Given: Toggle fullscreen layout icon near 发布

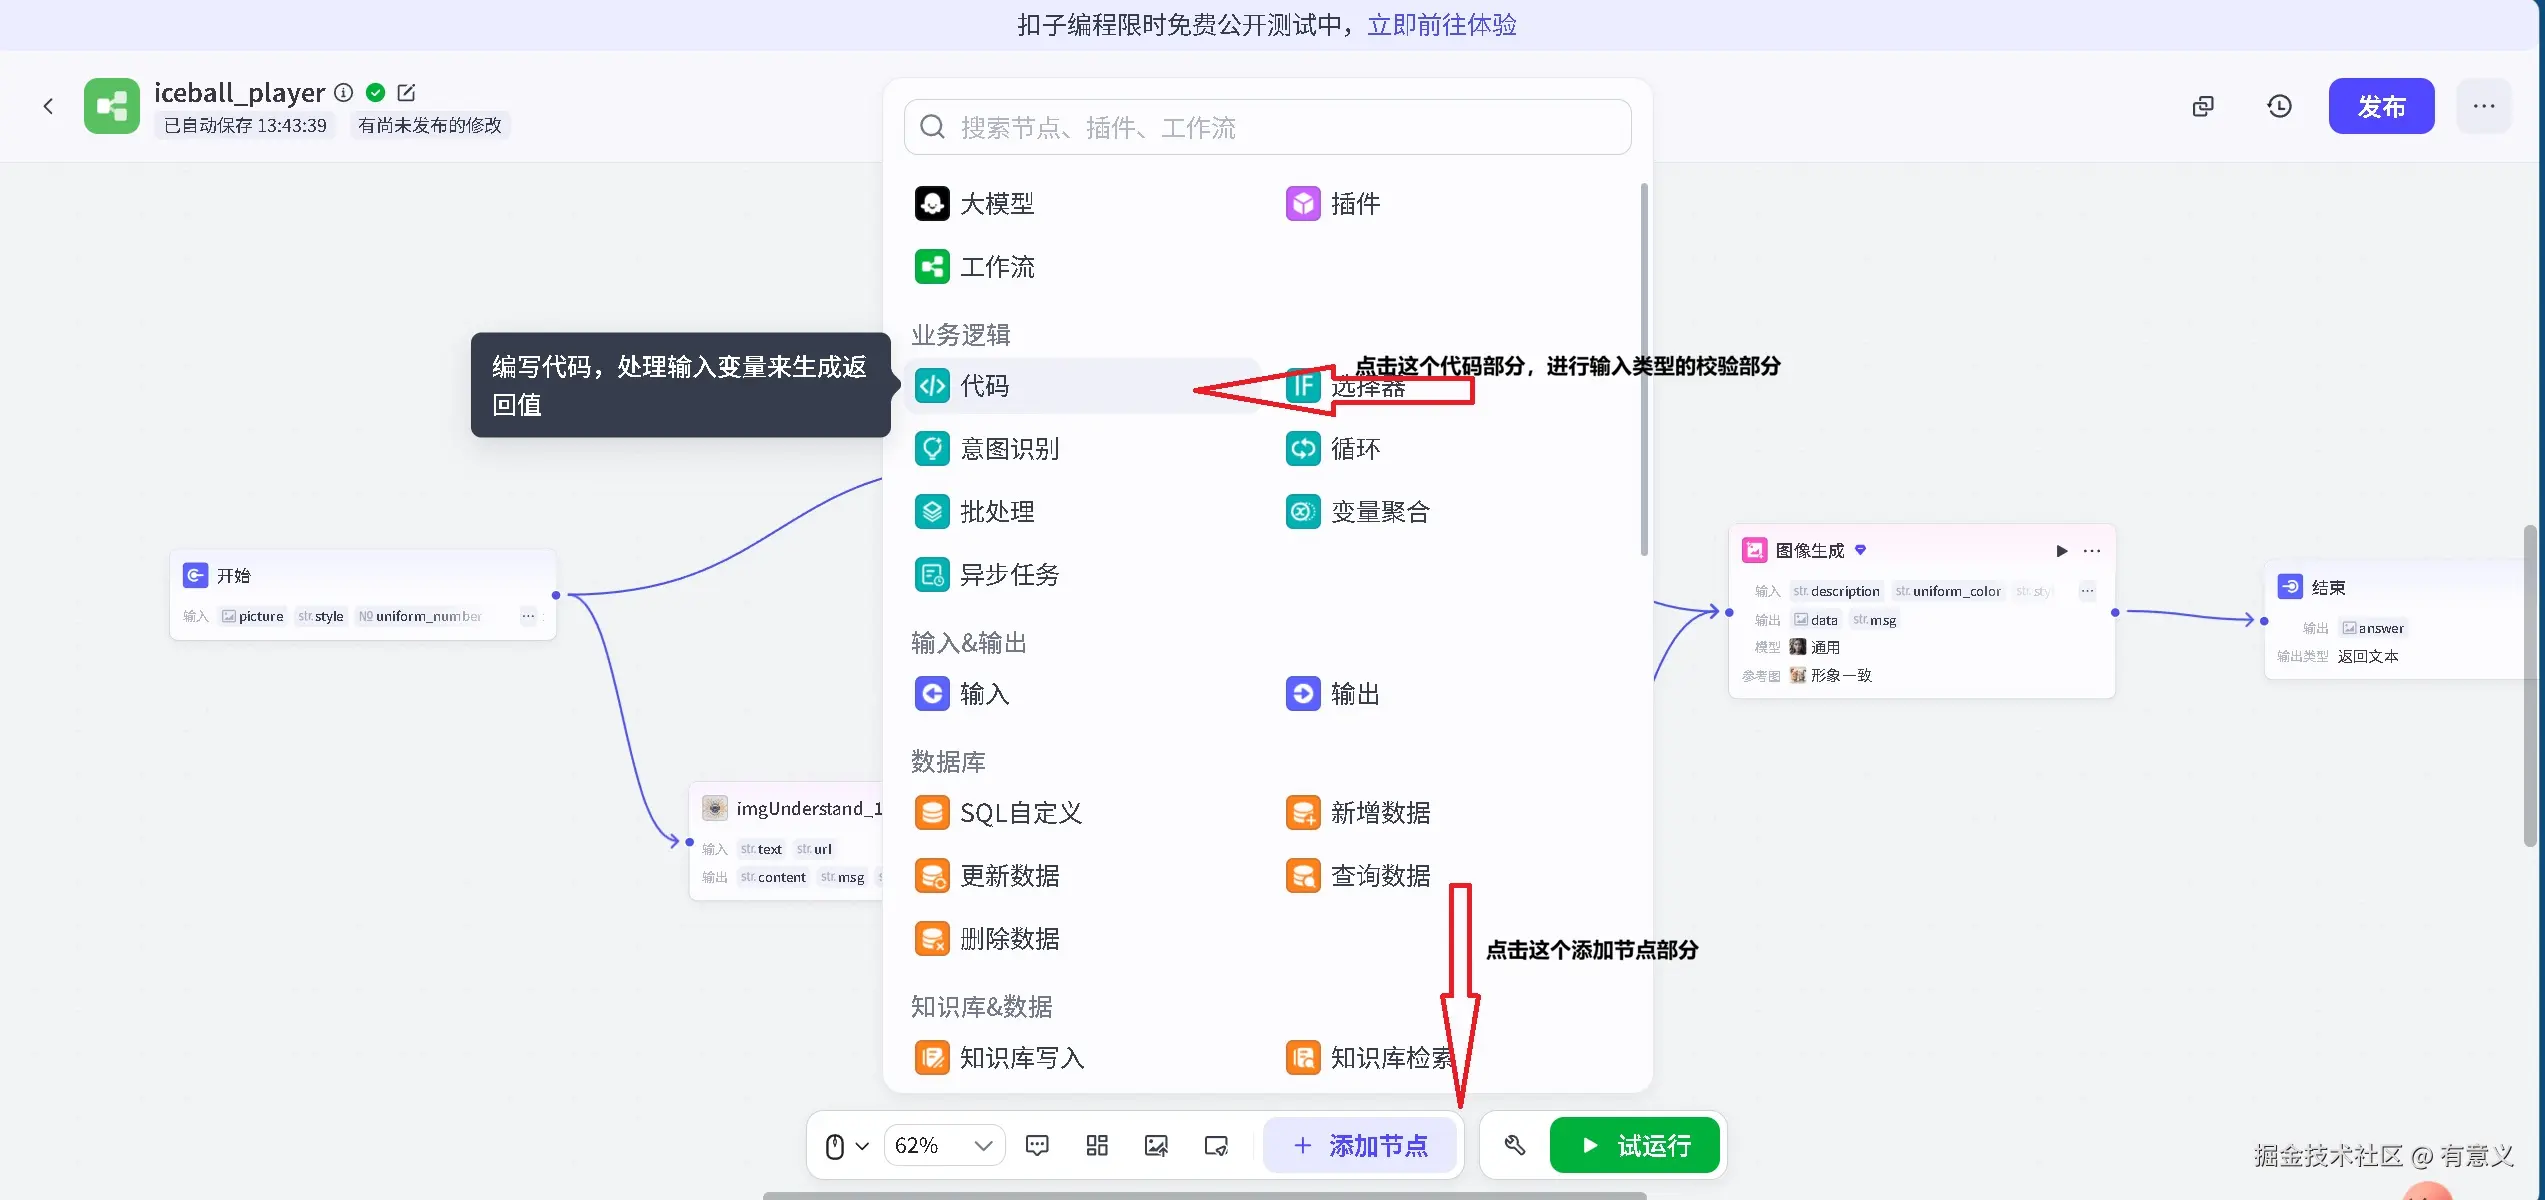Looking at the screenshot, I should pos(2202,105).
